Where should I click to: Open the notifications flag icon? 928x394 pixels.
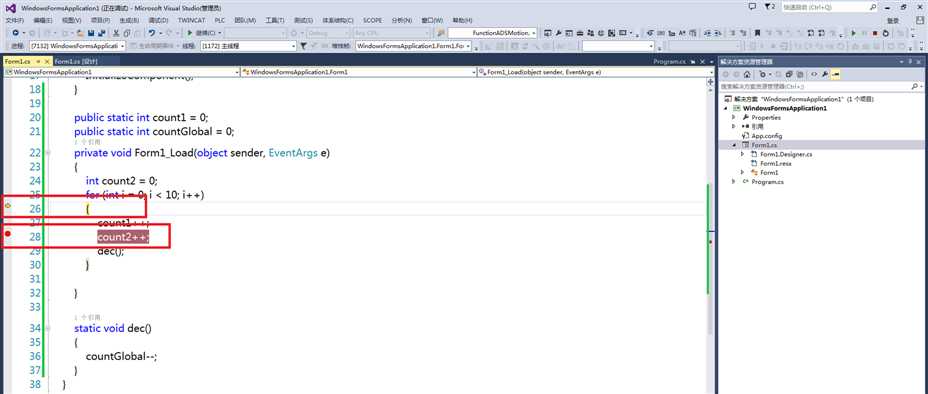tap(768, 7)
